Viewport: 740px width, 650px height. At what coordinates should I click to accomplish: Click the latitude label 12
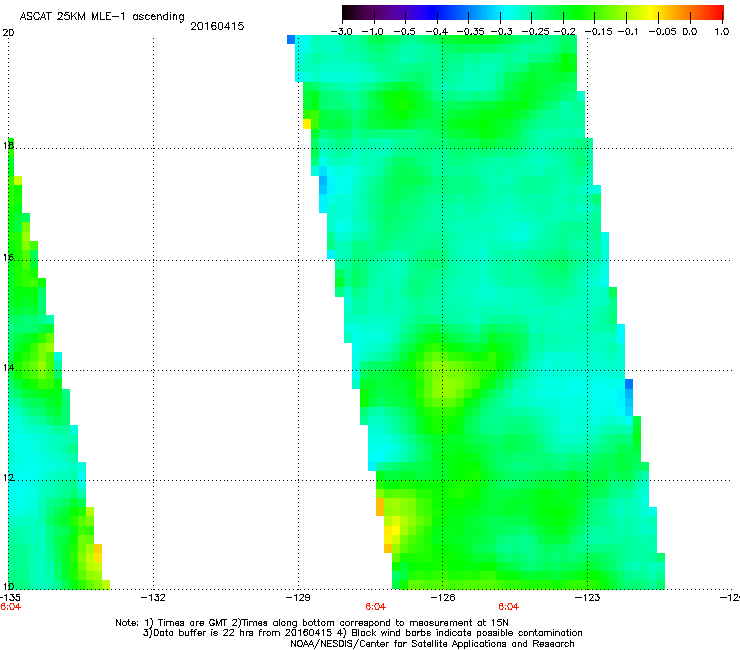[x=8, y=478]
